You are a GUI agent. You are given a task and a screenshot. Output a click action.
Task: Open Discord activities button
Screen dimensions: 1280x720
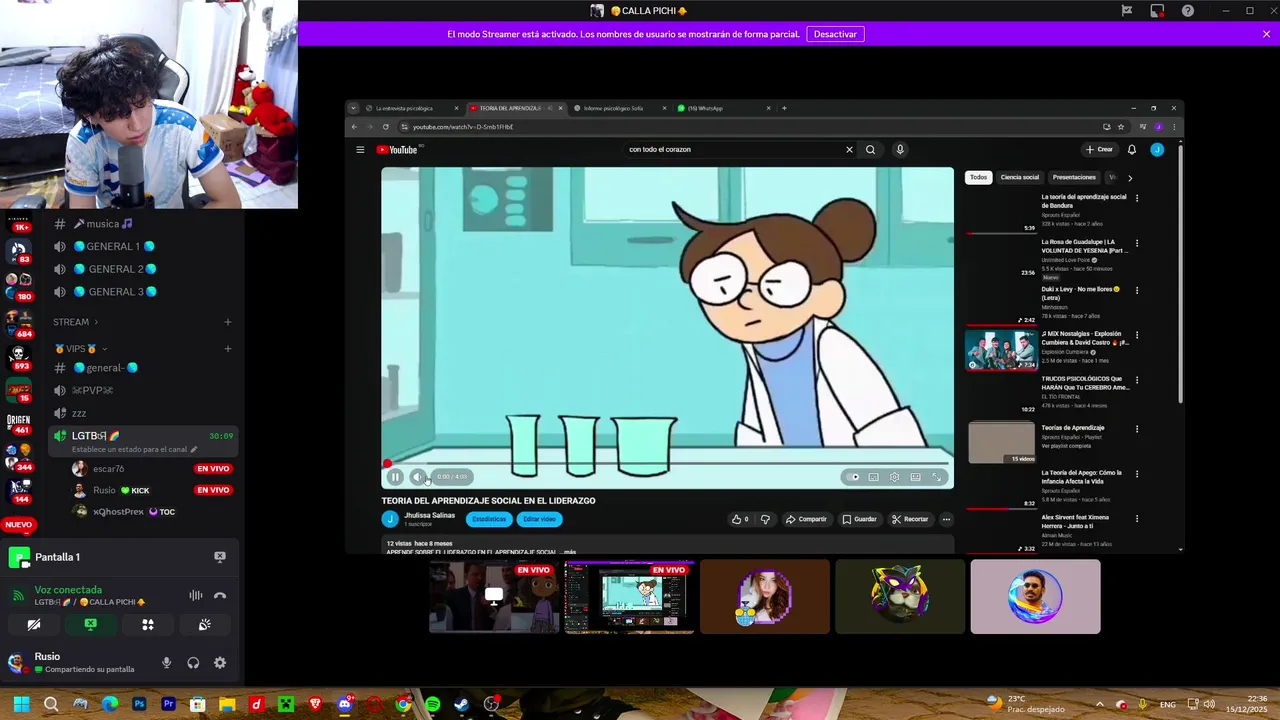point(147,625)
